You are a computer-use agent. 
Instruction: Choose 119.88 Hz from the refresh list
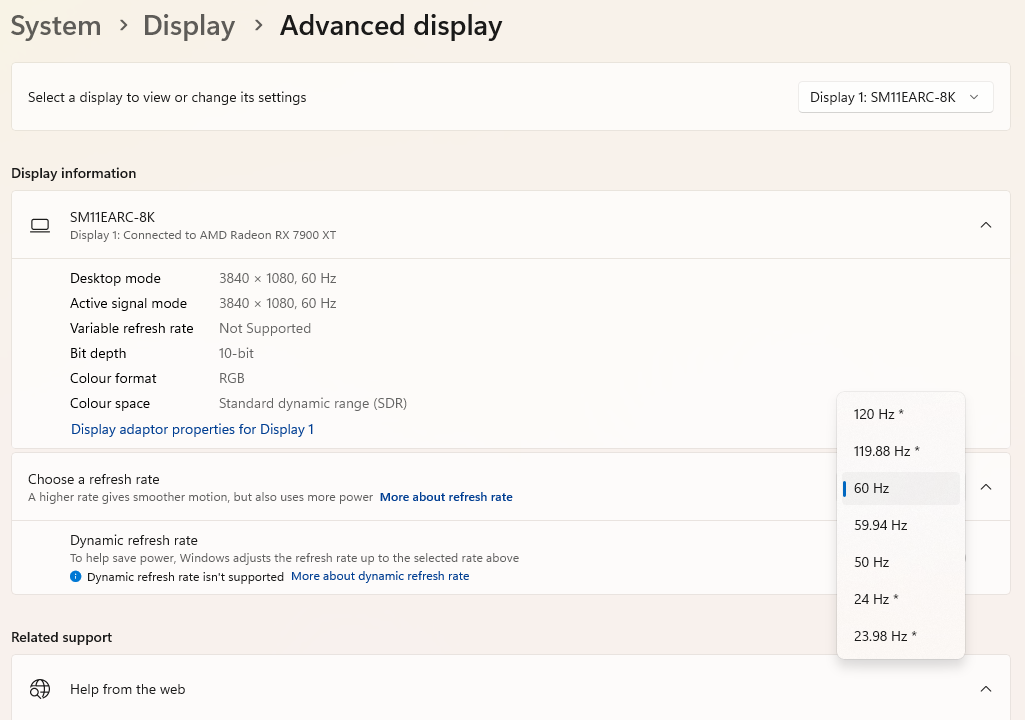(x=901, y=451)
